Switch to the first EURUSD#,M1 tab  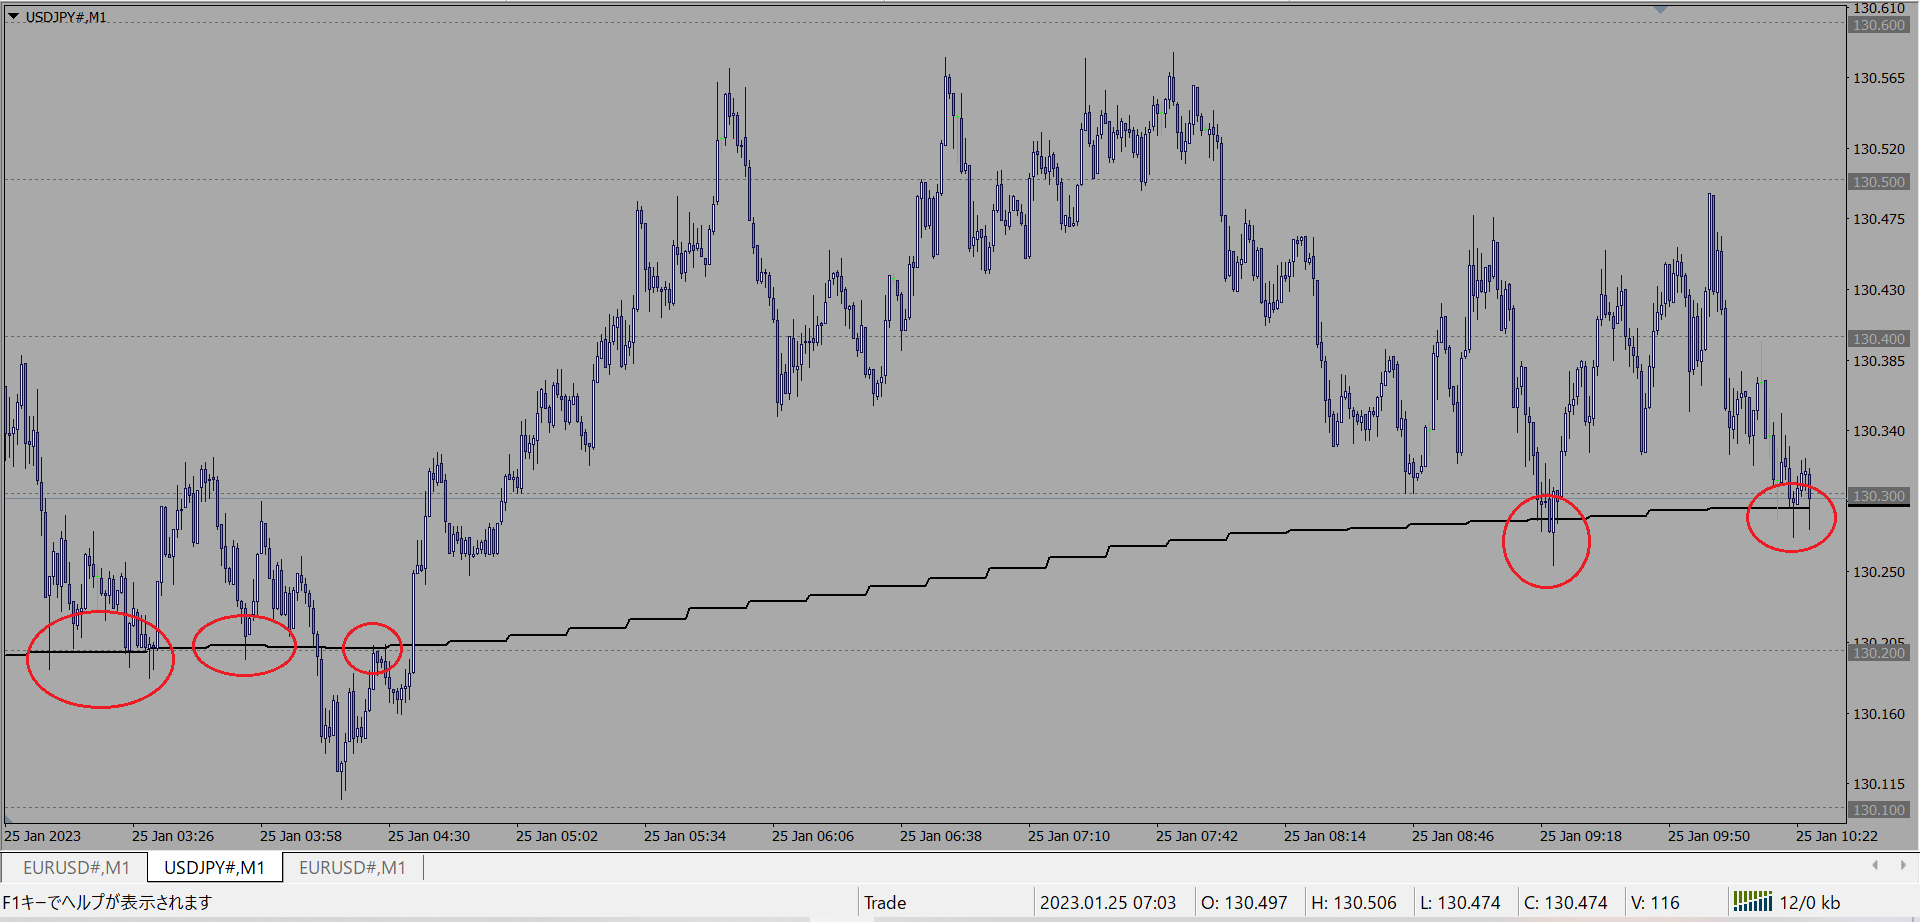76,867
